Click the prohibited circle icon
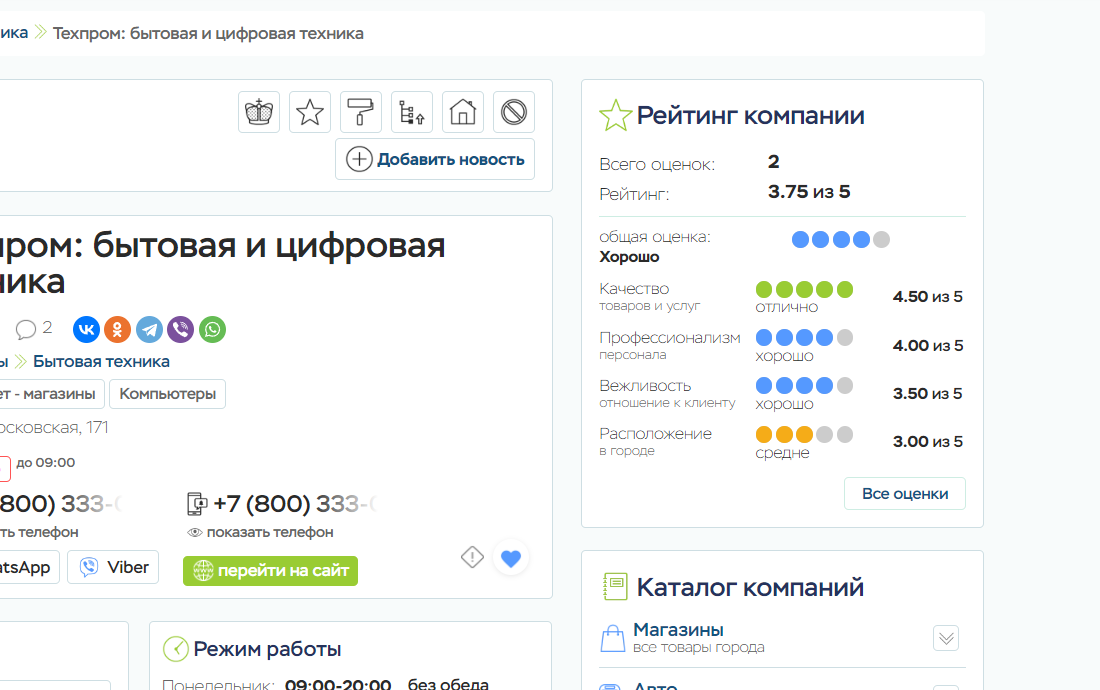This screenshot has height=690, width=1100. (514, 112)
